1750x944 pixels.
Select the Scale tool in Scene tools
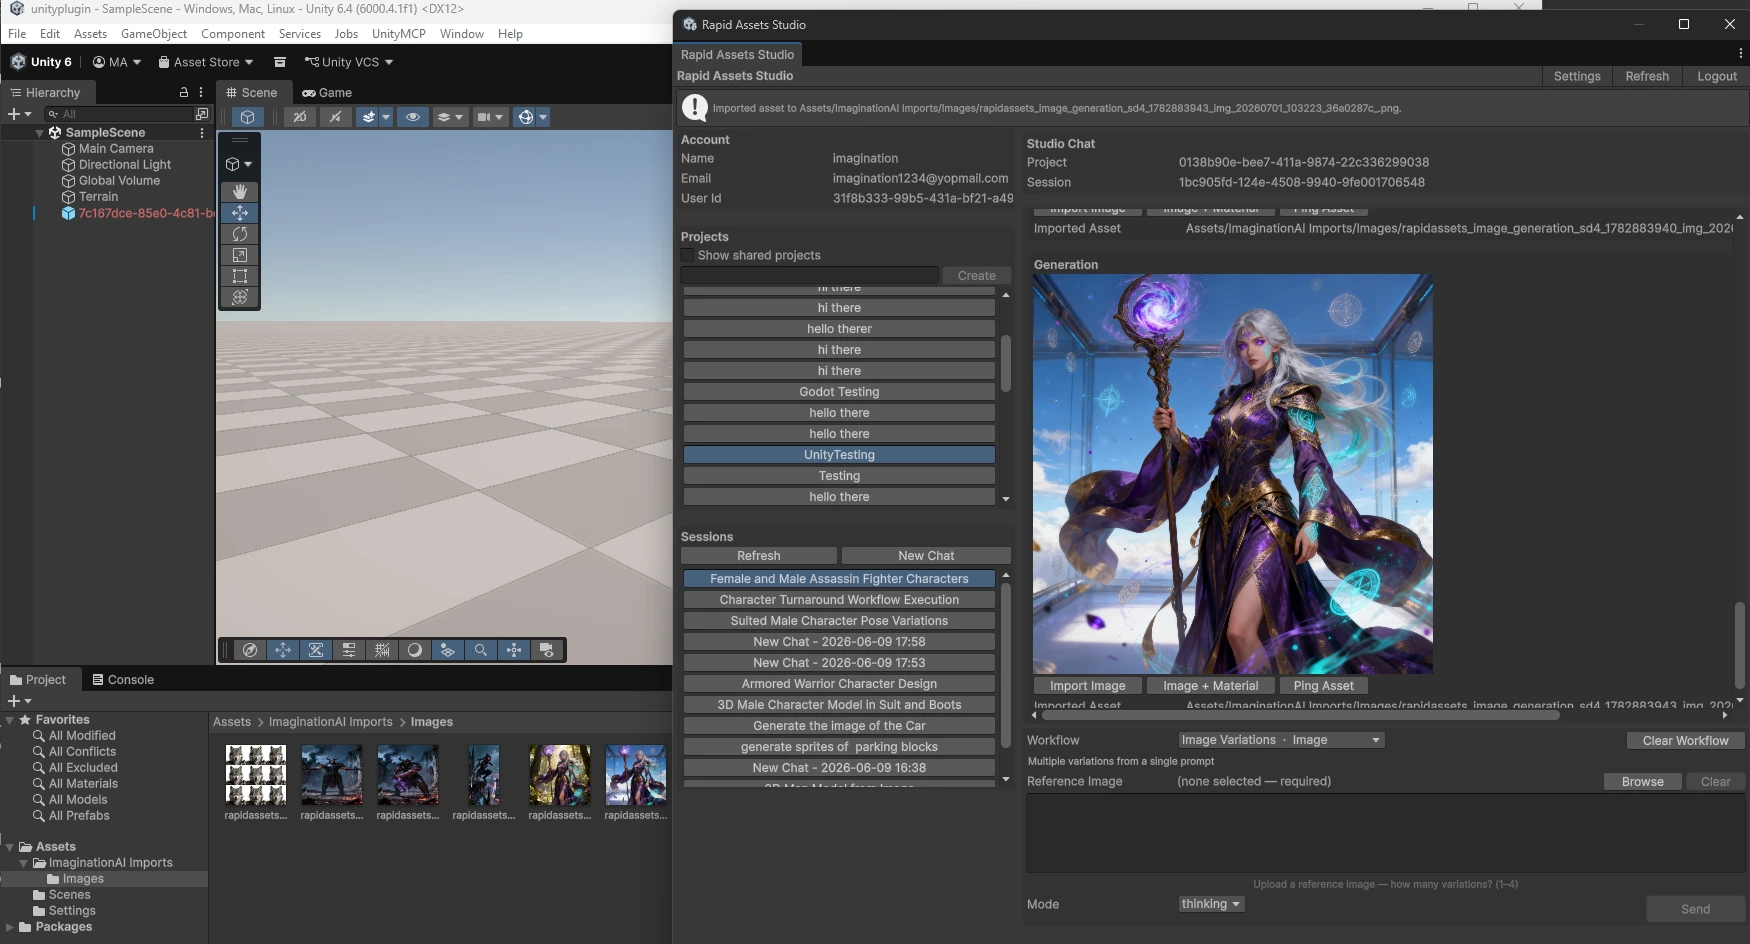(x=240, y=255)
